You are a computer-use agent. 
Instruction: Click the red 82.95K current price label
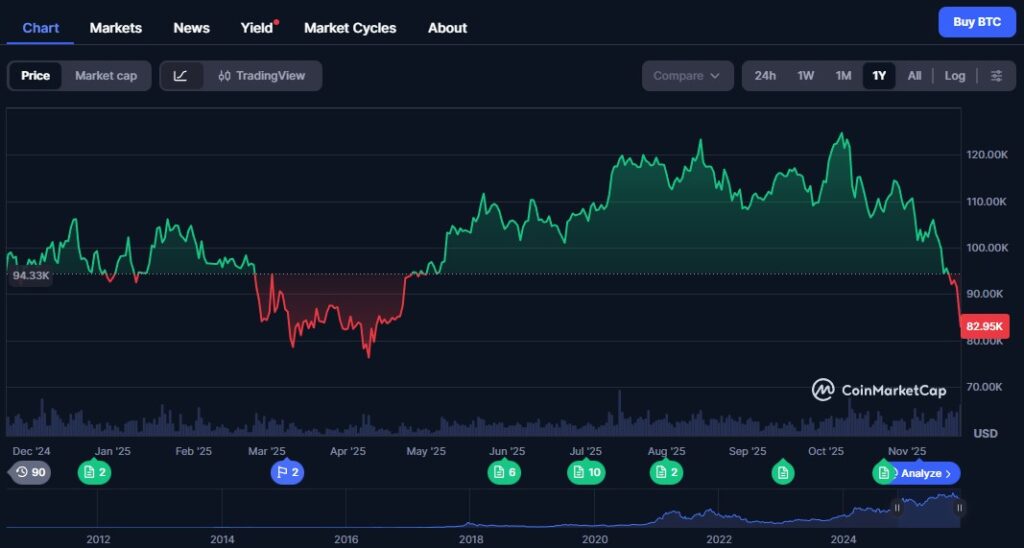(984, 326)
